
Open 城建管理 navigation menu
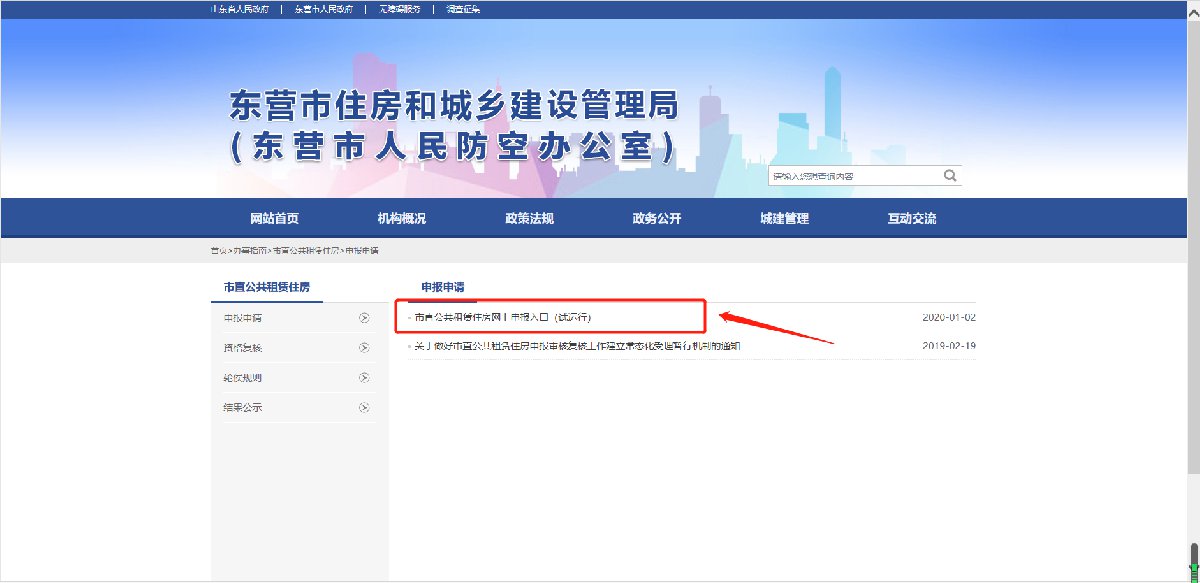784,219
